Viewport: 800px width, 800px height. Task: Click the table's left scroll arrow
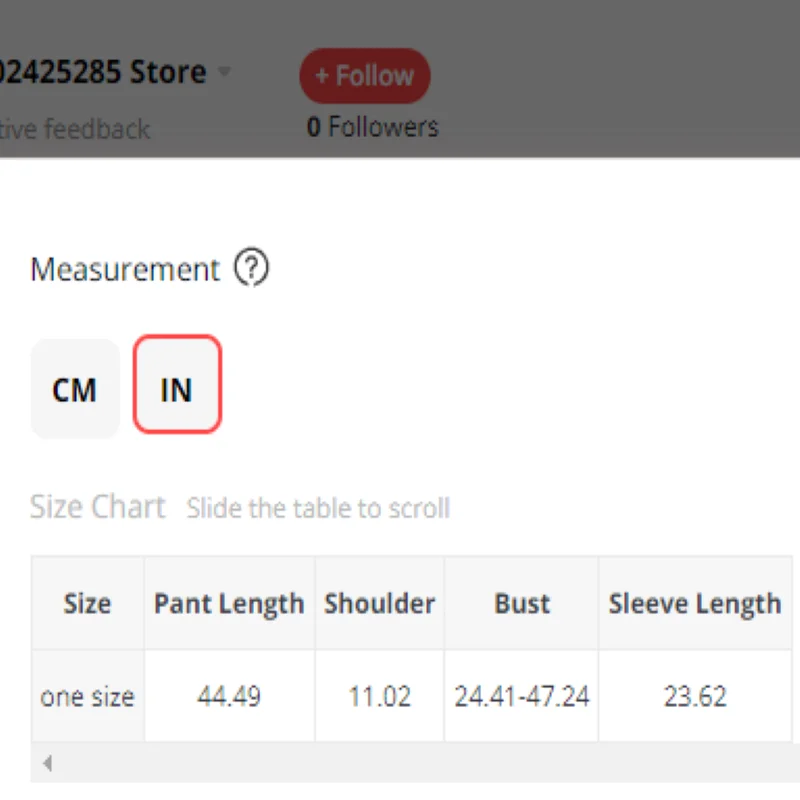point(47,764)
